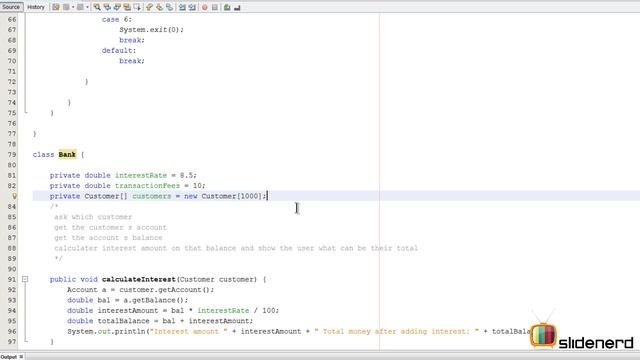
Task: Click the customers variable on line 83
Action: tap(151, 196)
